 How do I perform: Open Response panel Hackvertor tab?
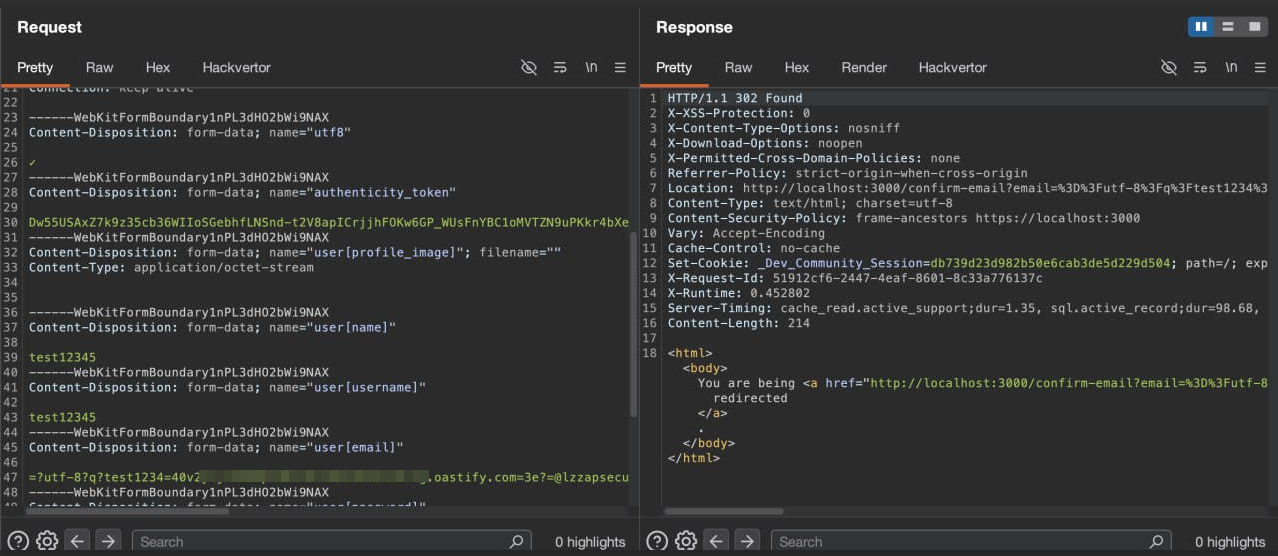(x=953, y=67)
